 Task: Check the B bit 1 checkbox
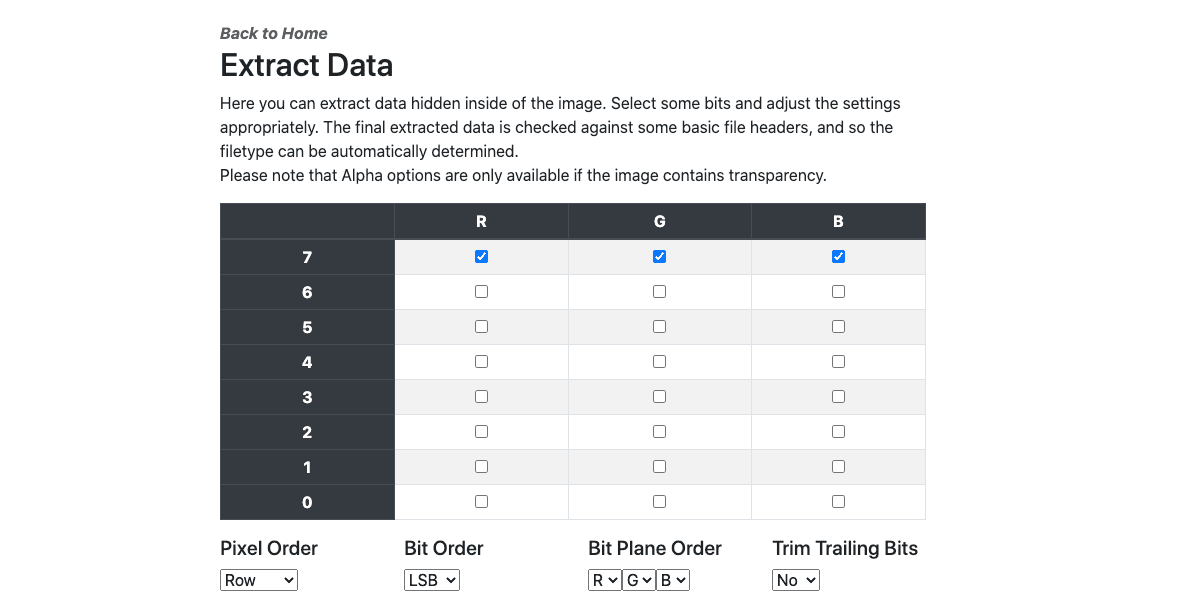click(838, 467)
